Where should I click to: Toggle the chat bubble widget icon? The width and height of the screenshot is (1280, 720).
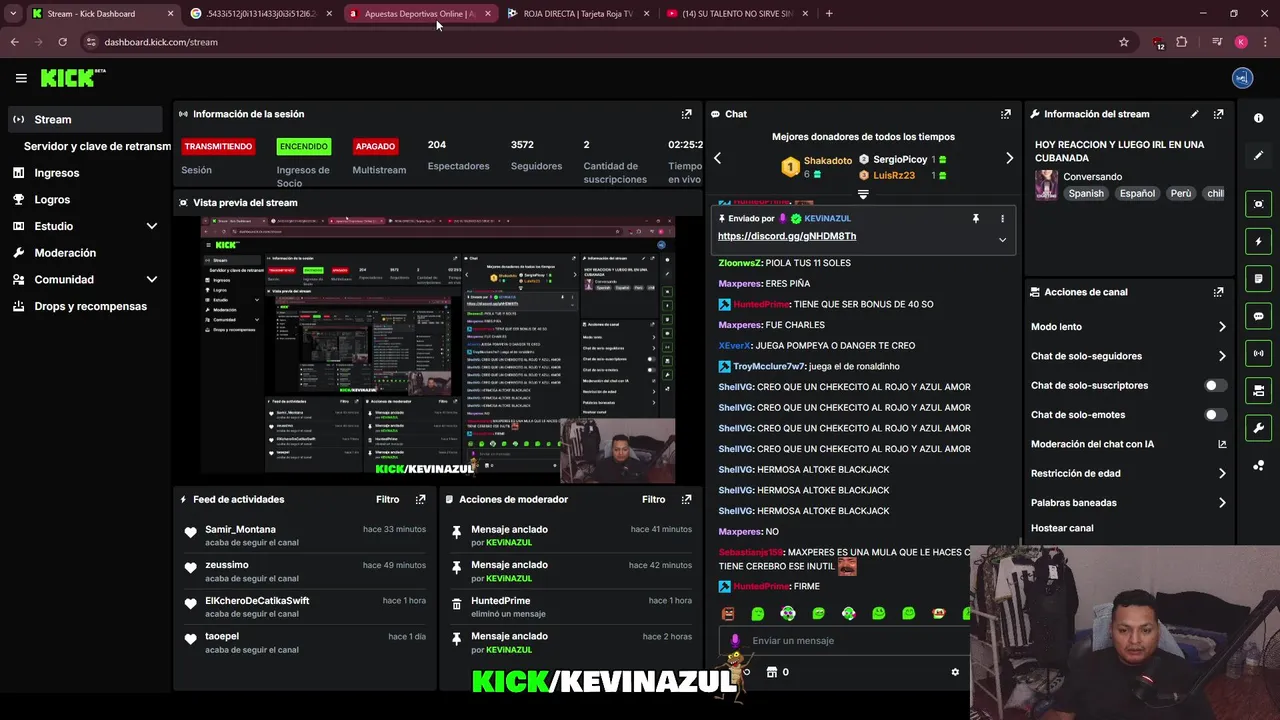tap(1258, 316)
